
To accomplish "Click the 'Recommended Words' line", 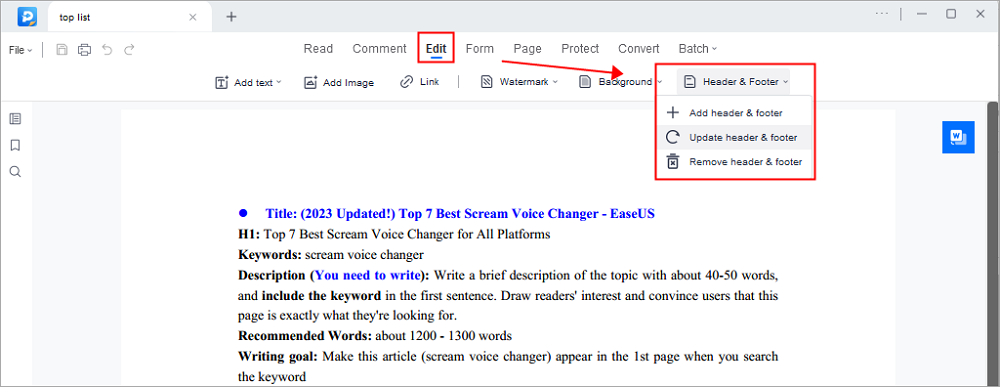I will tap(375, 335).
